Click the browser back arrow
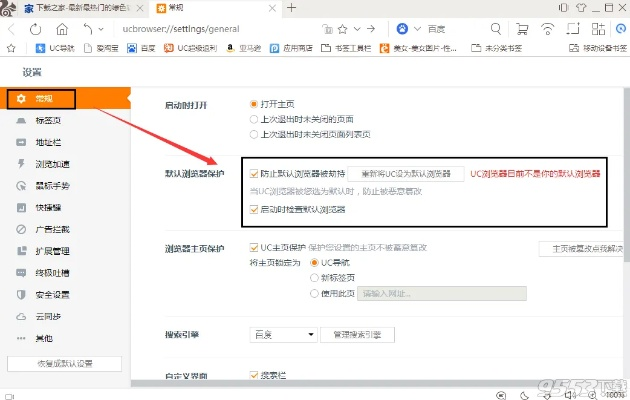This screenshot has height=400, width=630. click(11, 28)
